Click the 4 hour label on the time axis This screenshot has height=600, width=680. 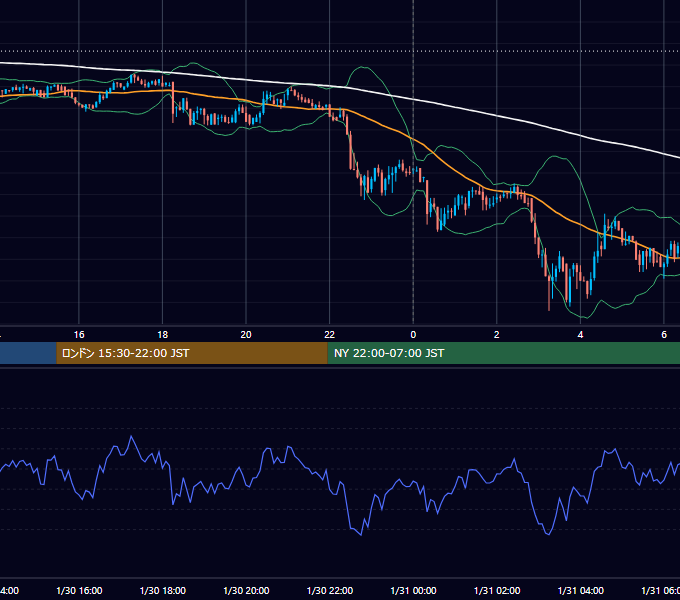pyautogui.click(x=580, y=335)
